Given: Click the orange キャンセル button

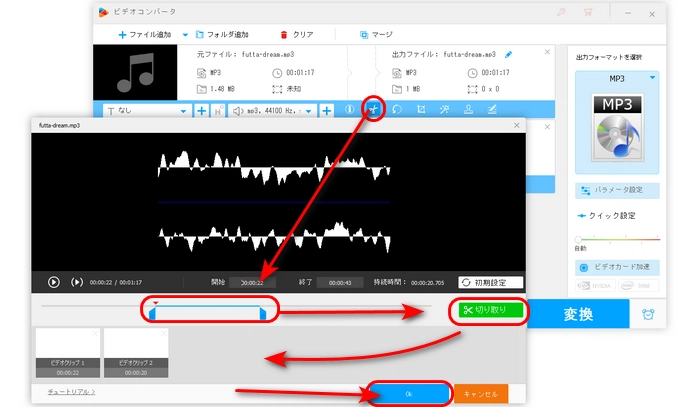Looking at the screenshot, I should [481, 394].
